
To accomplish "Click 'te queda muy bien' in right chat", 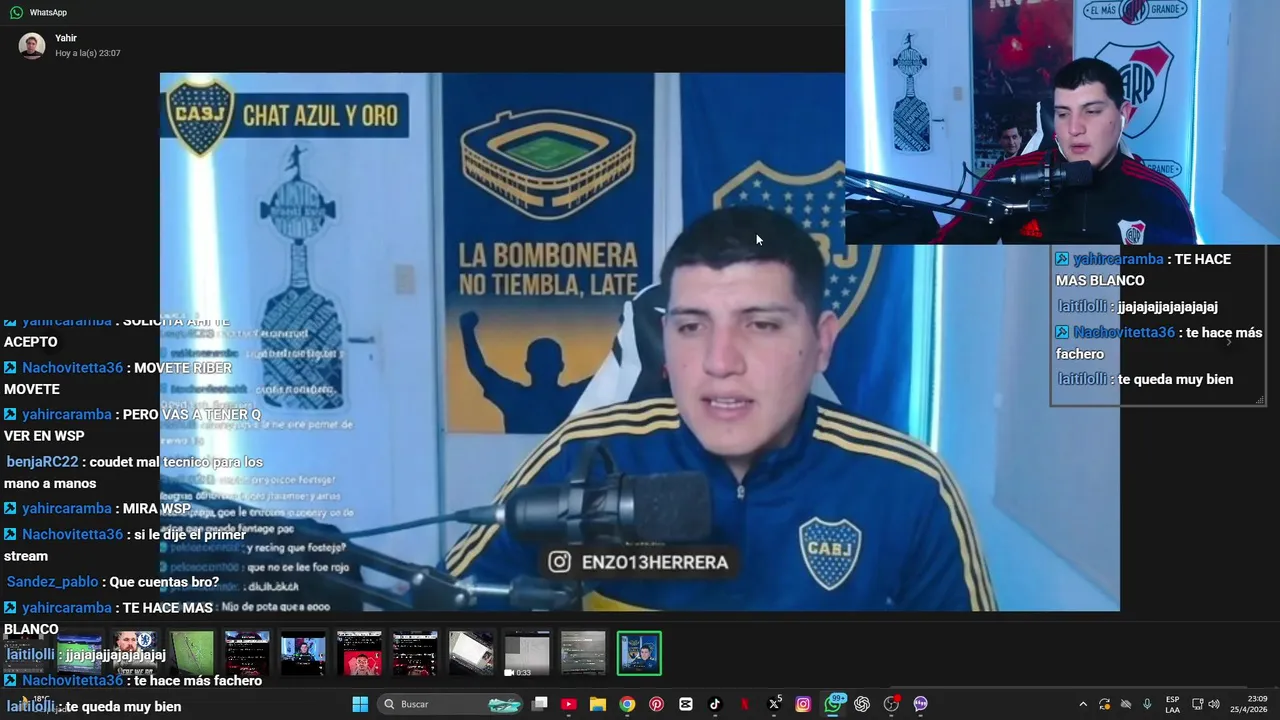I will point(1176,379).
